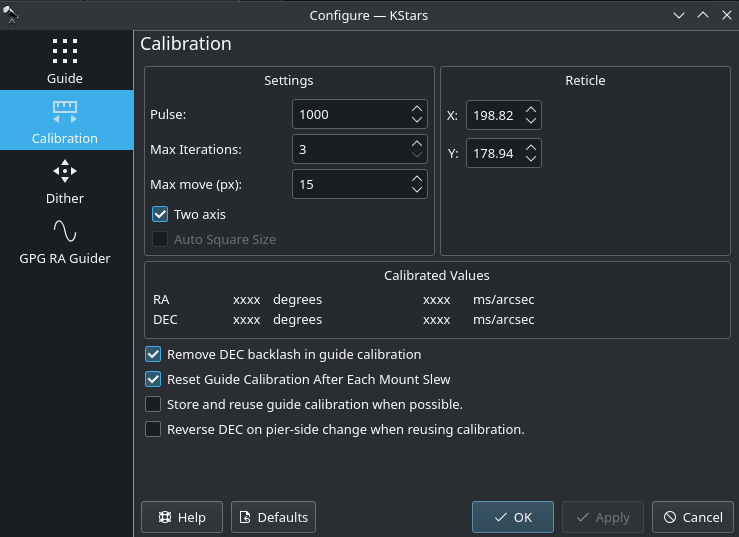Click the prohibited icon on Cancel button
739x537 pixels.
click(670, 517)
